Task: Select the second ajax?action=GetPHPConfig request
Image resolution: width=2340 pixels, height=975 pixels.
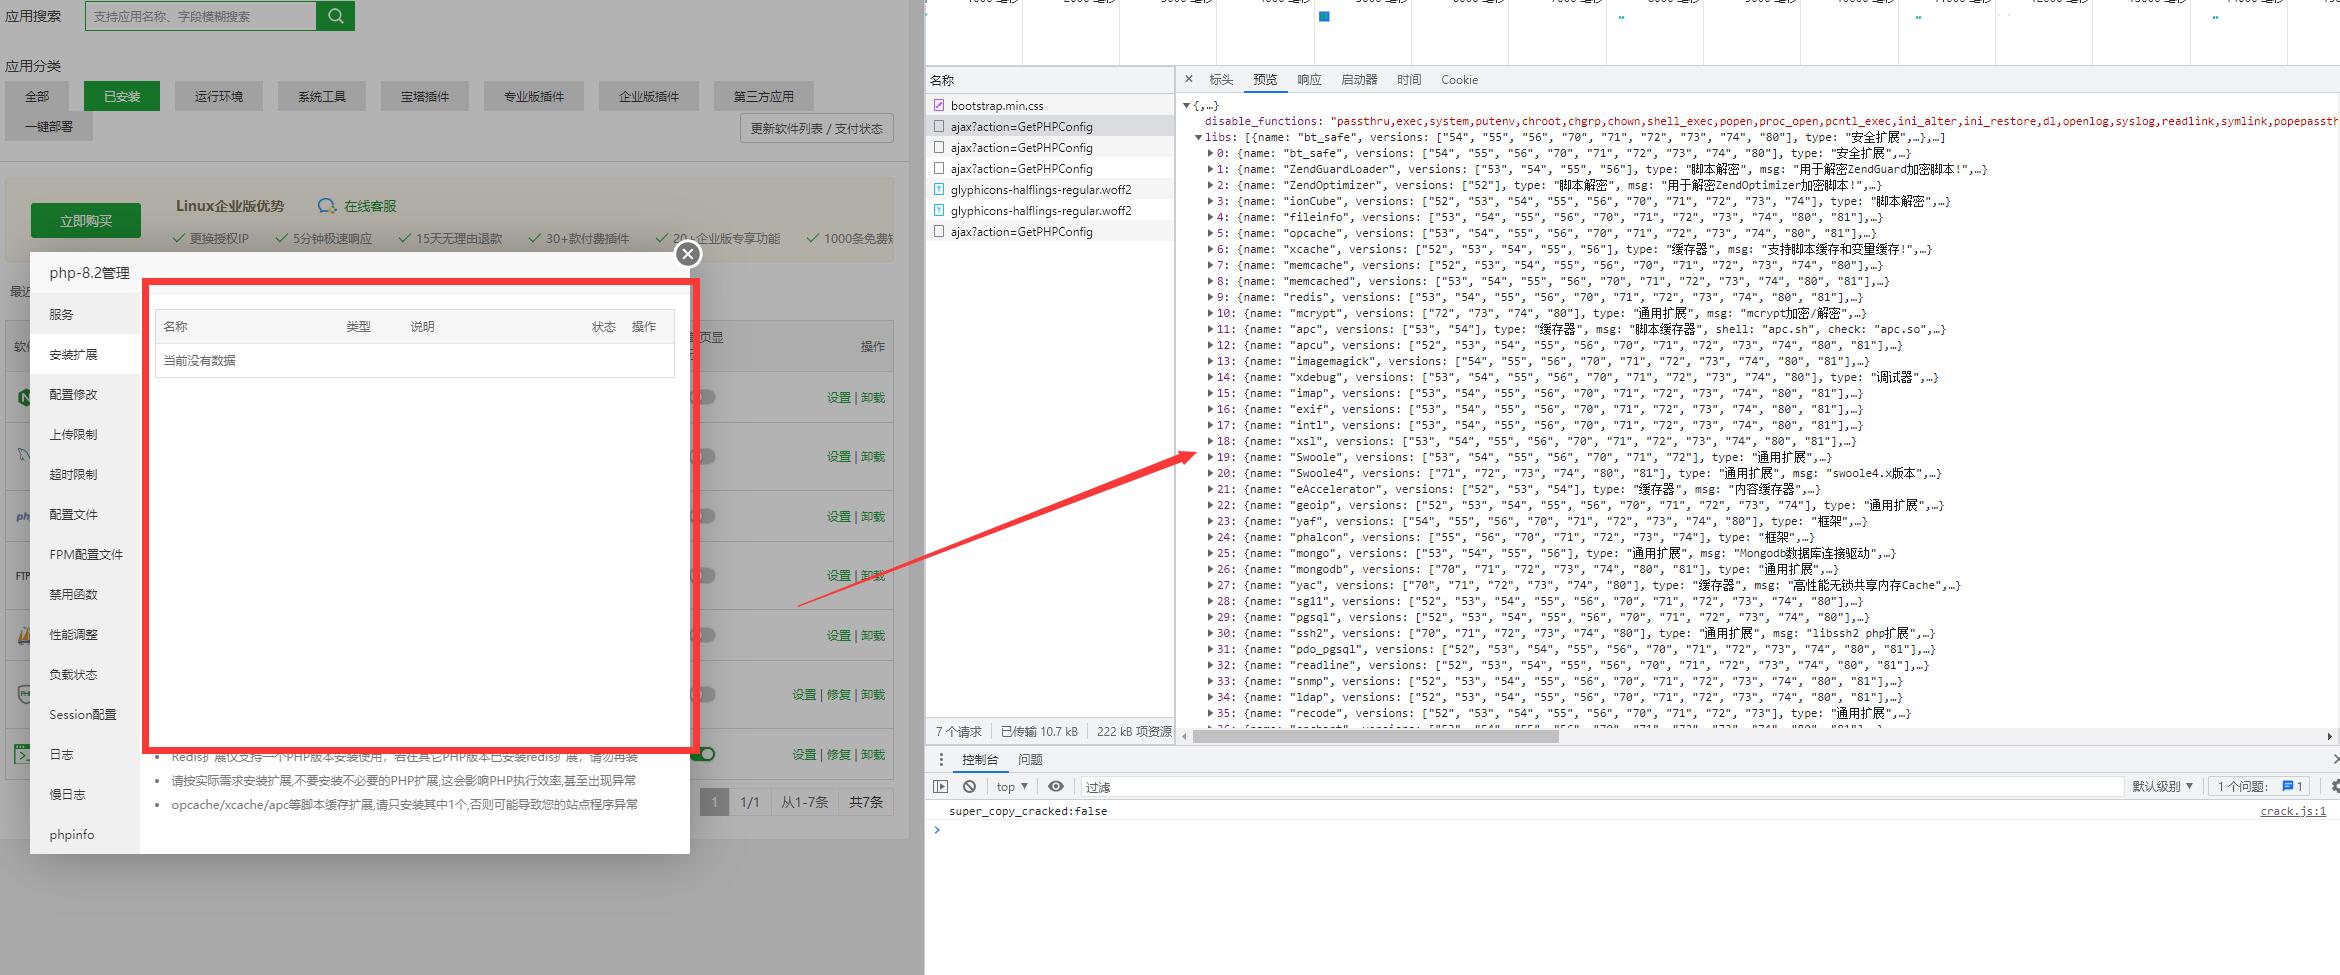Action: tap(1049, 147)
